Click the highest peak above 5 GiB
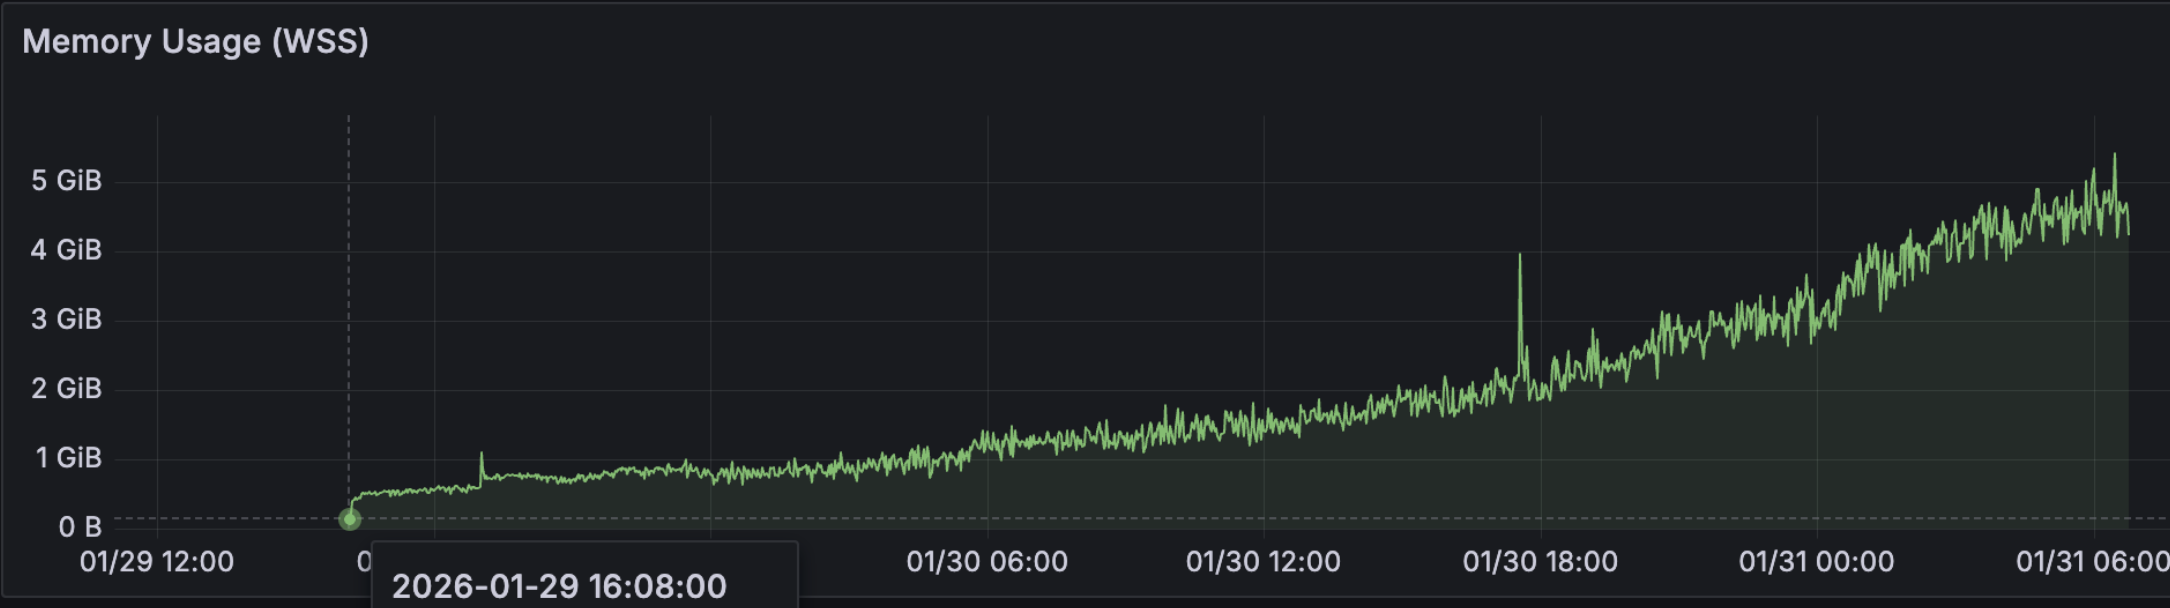The image size is (2170, 608). click(2114, 156)
